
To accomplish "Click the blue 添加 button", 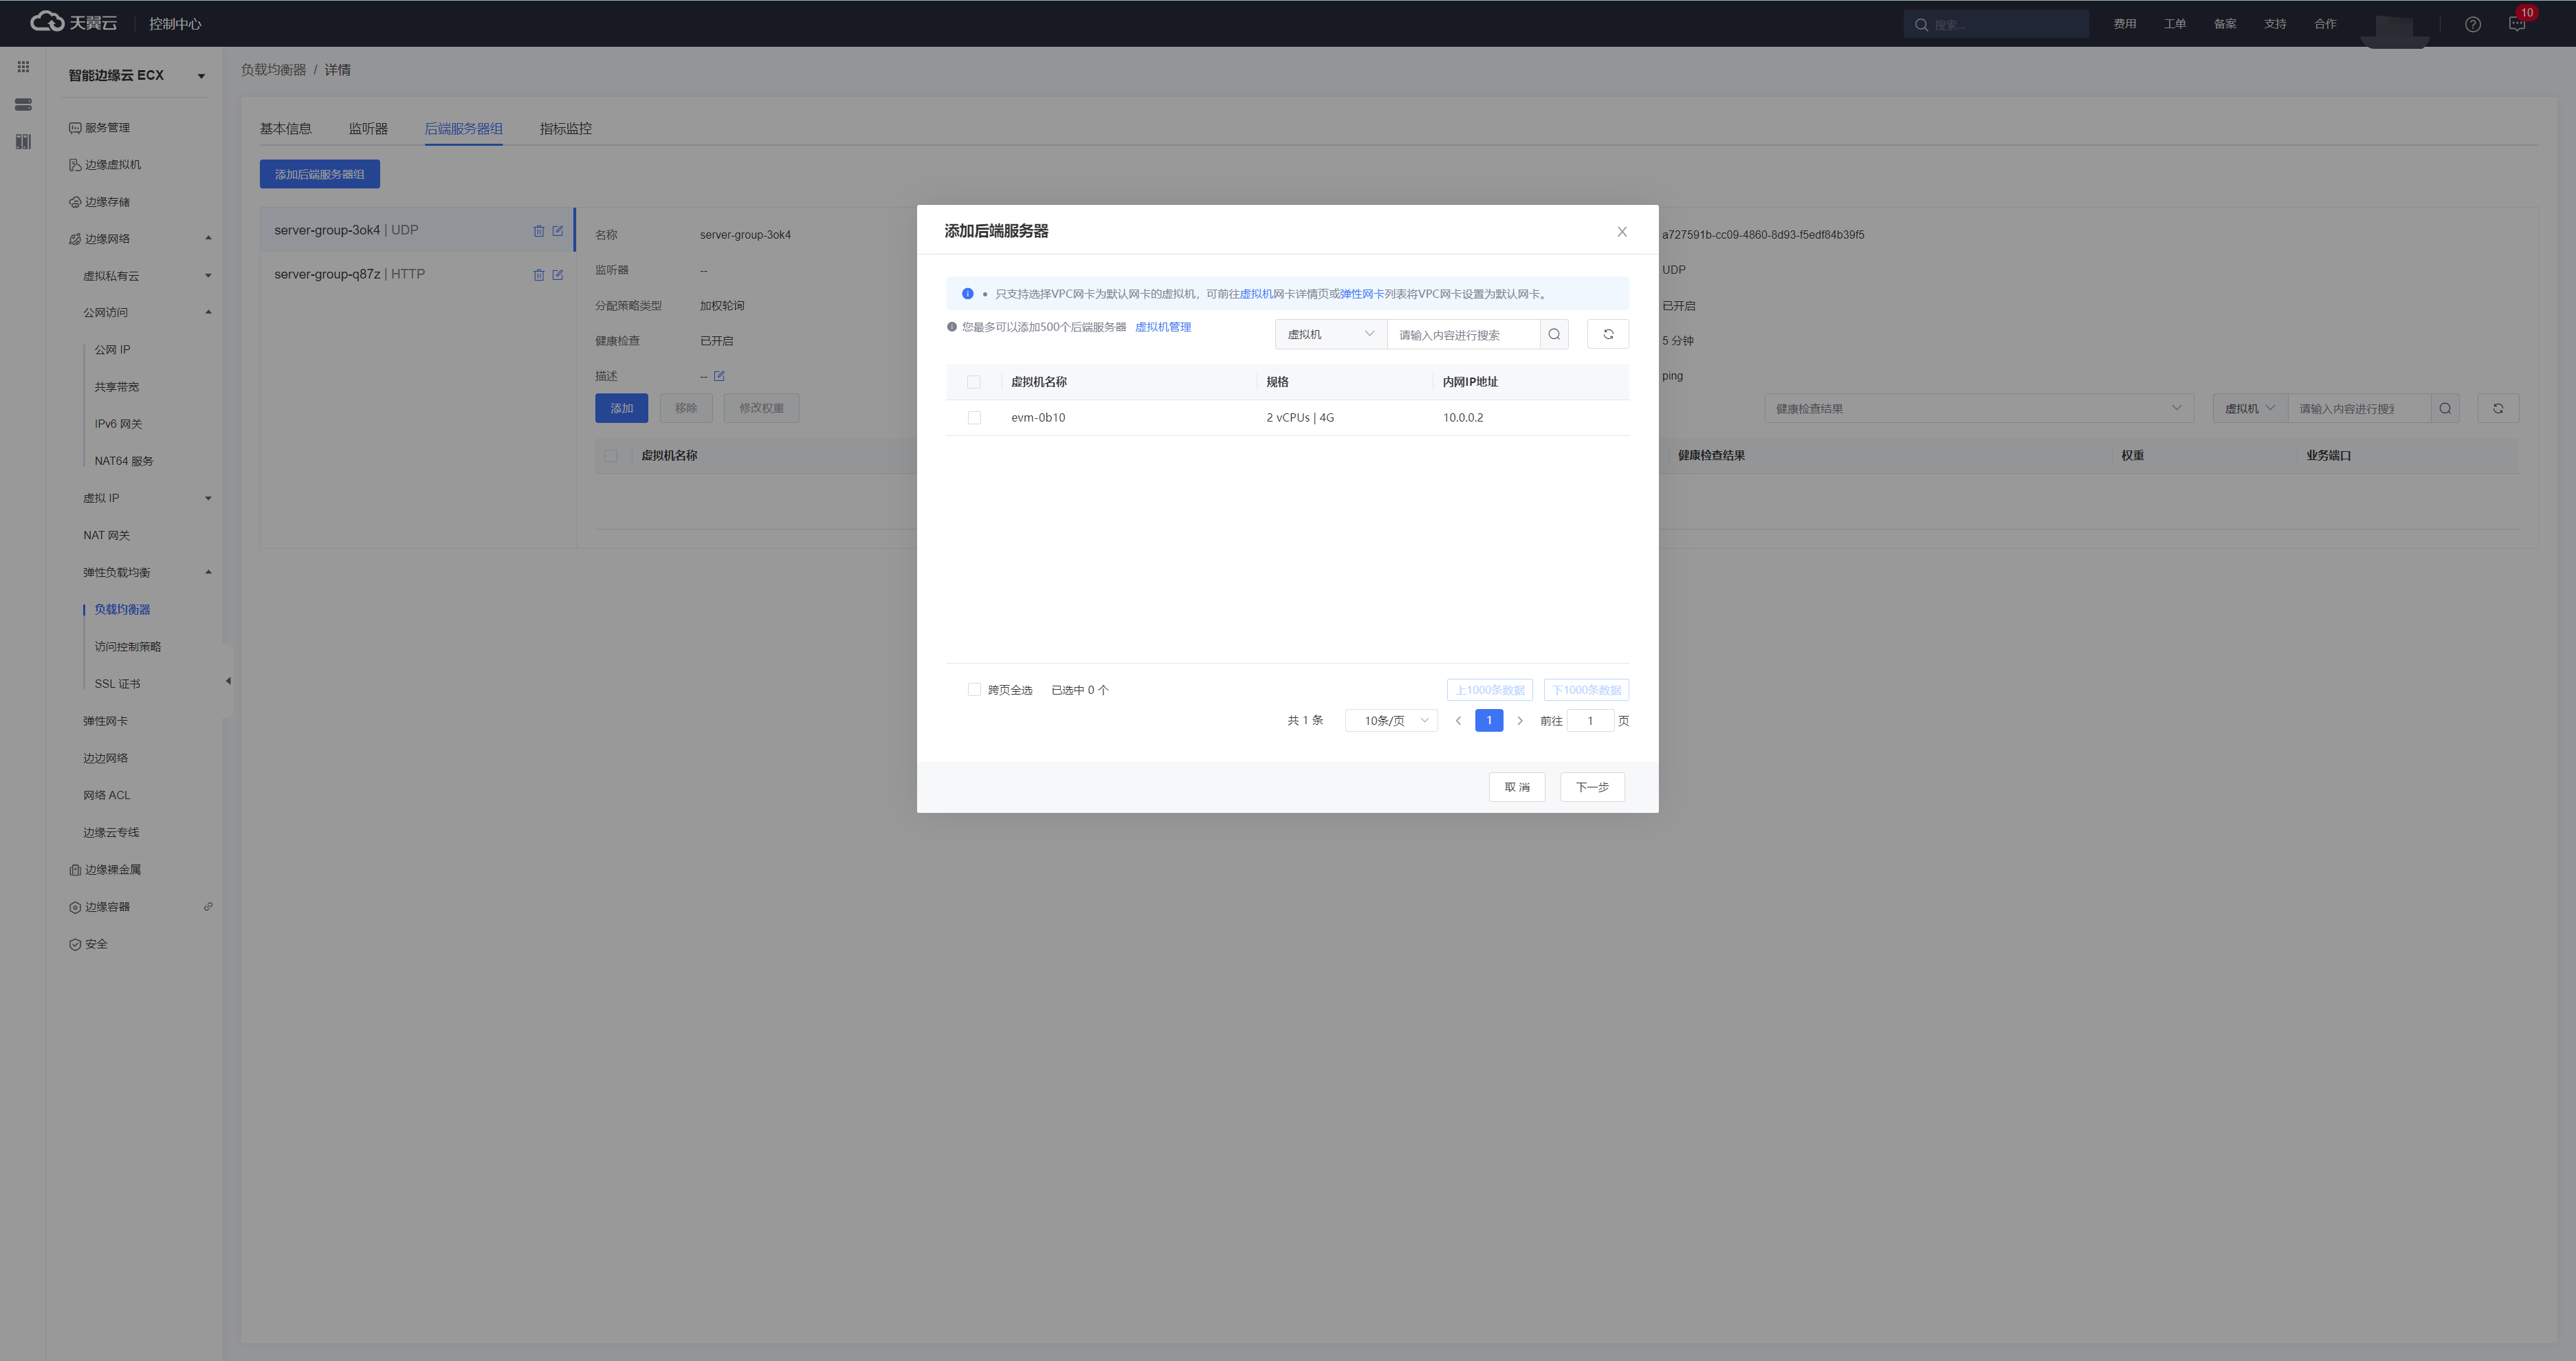I will (x=622, y=408).
